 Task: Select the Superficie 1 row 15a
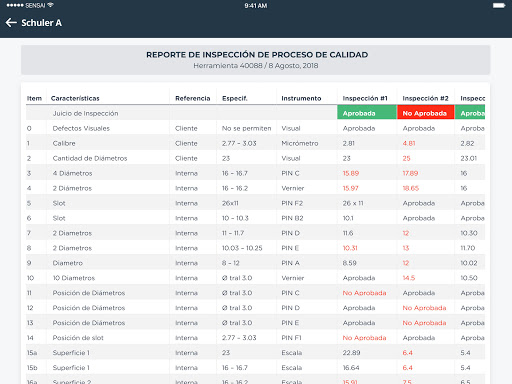(x=255, y=353)
